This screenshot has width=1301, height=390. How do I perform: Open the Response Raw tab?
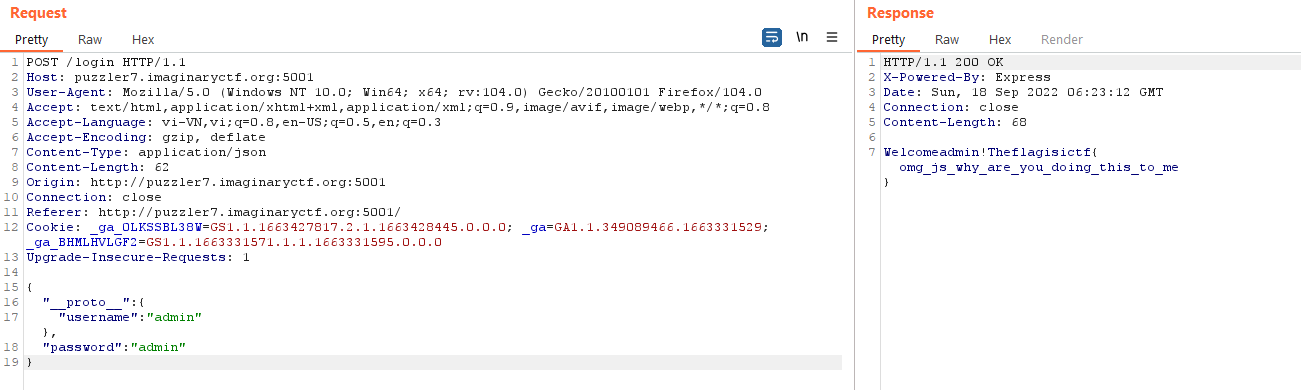pos(947,40)
